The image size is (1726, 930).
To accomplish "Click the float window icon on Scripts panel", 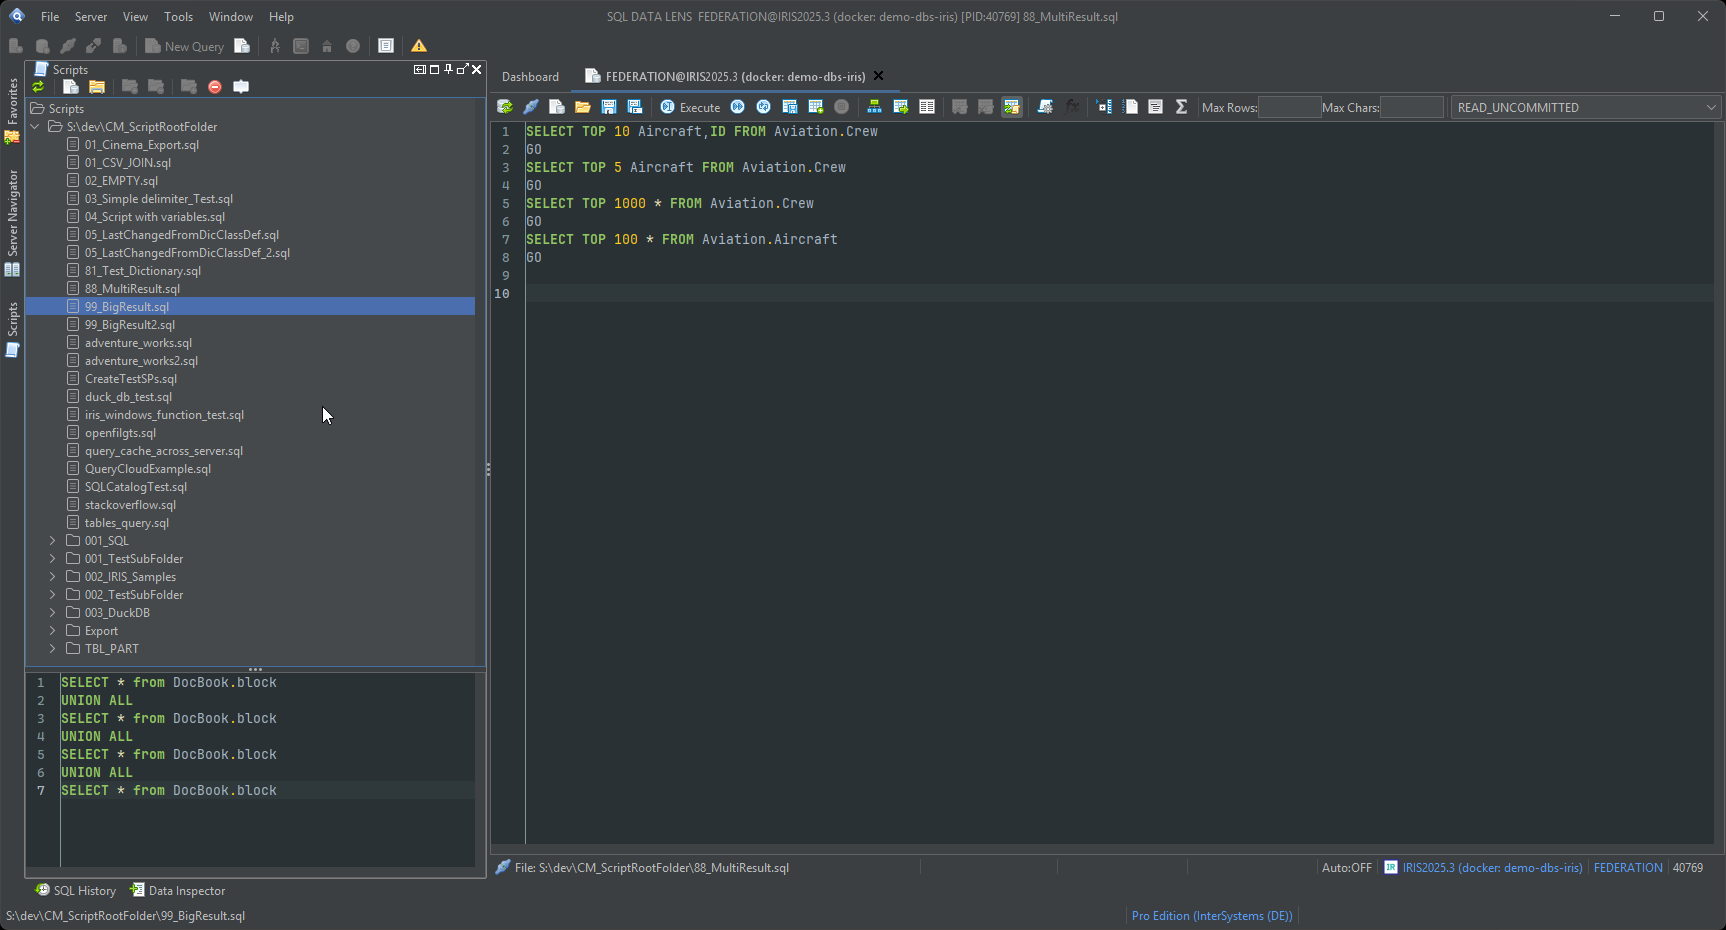I will (462, 69).
